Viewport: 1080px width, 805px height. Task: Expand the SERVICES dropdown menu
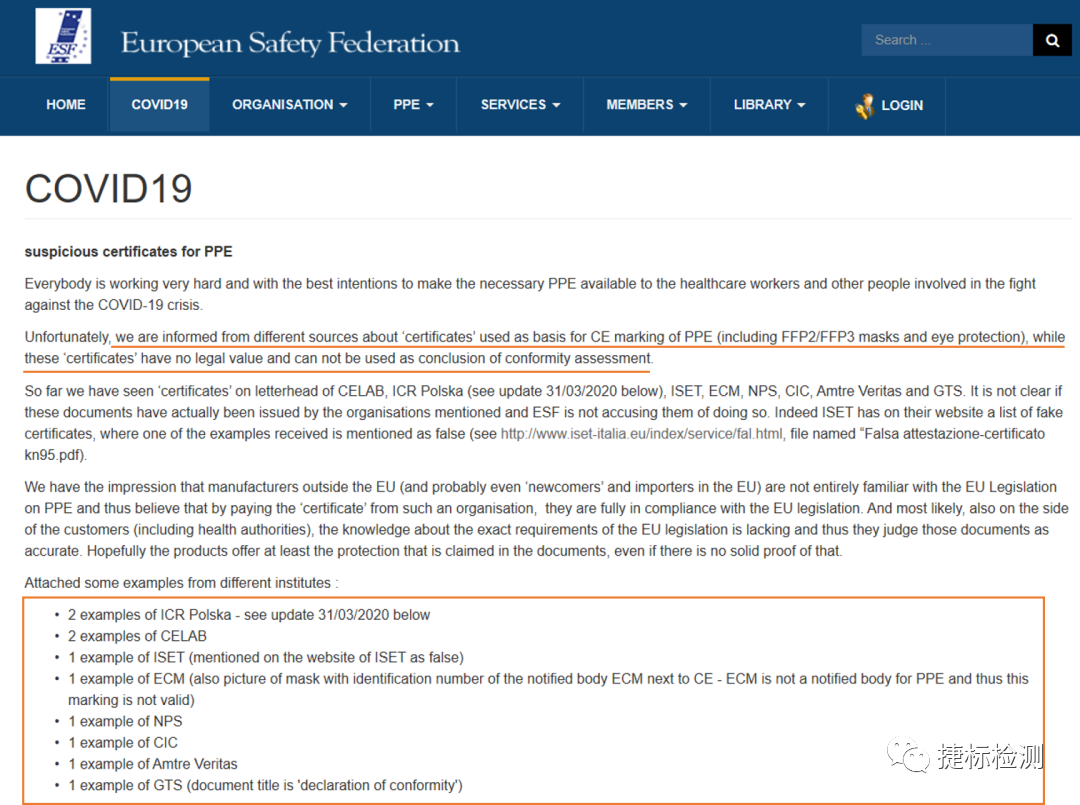[520, 105]
